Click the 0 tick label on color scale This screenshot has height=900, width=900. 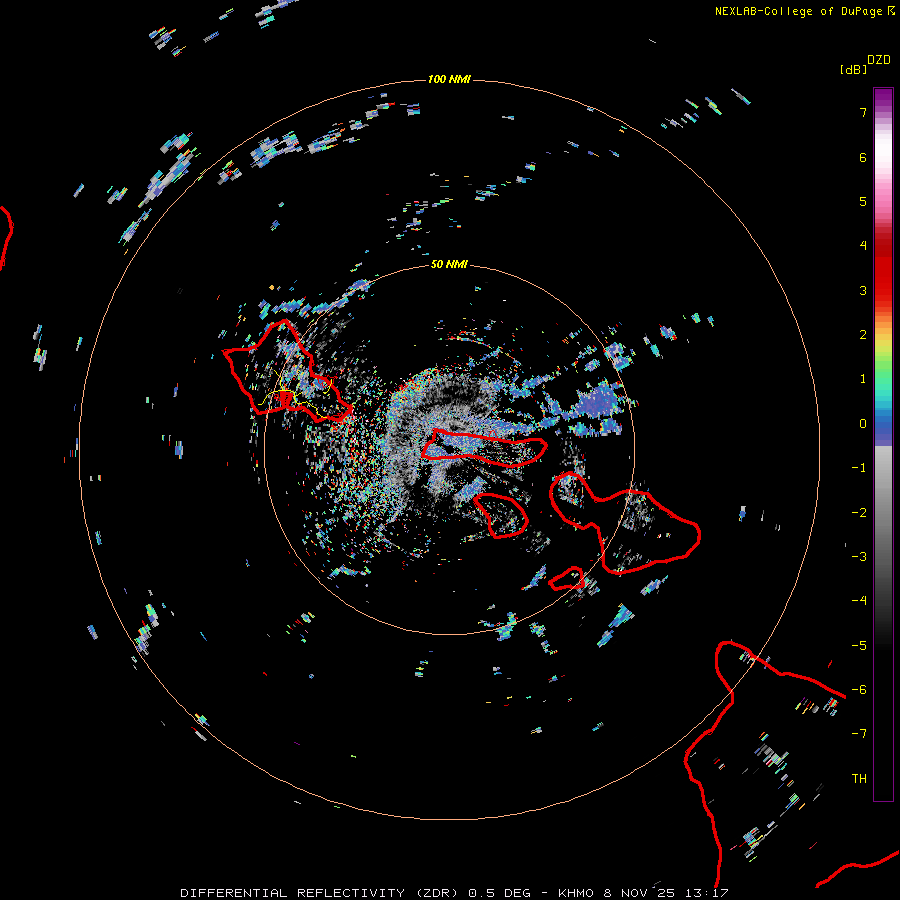[x=863, y=424]
